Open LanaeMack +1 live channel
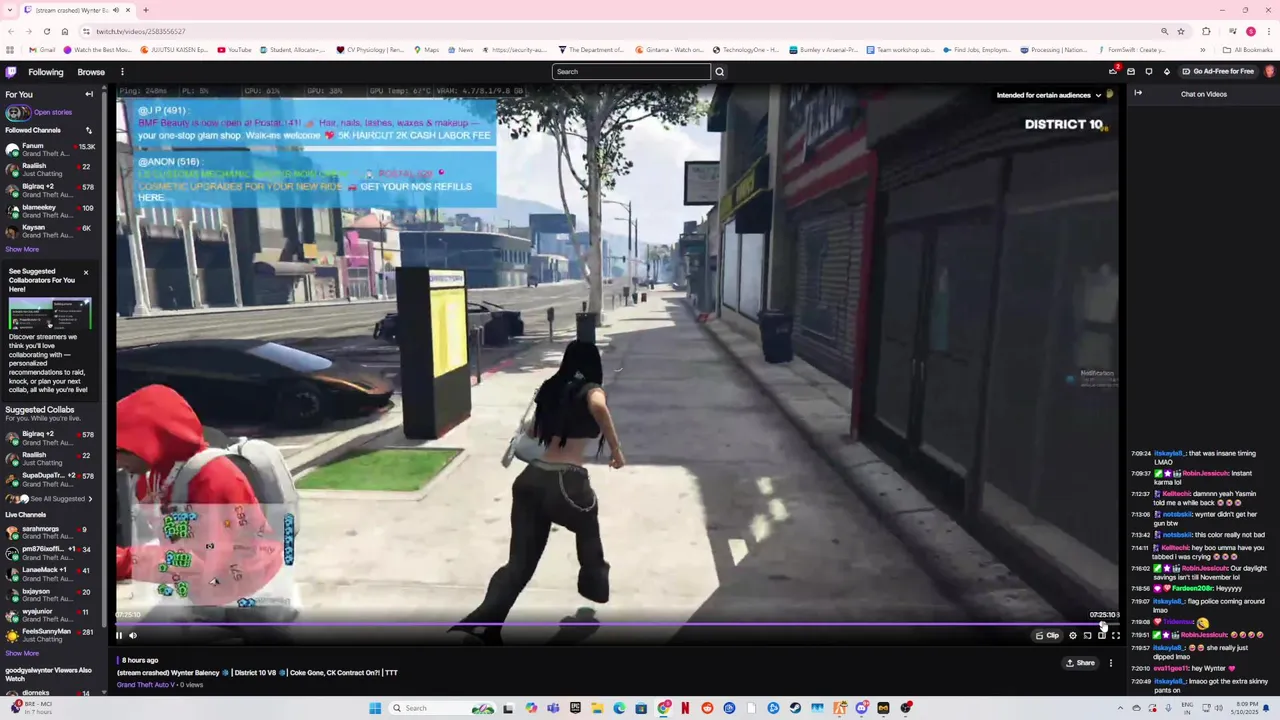1280x720 pixels. [x=50, y=574]
